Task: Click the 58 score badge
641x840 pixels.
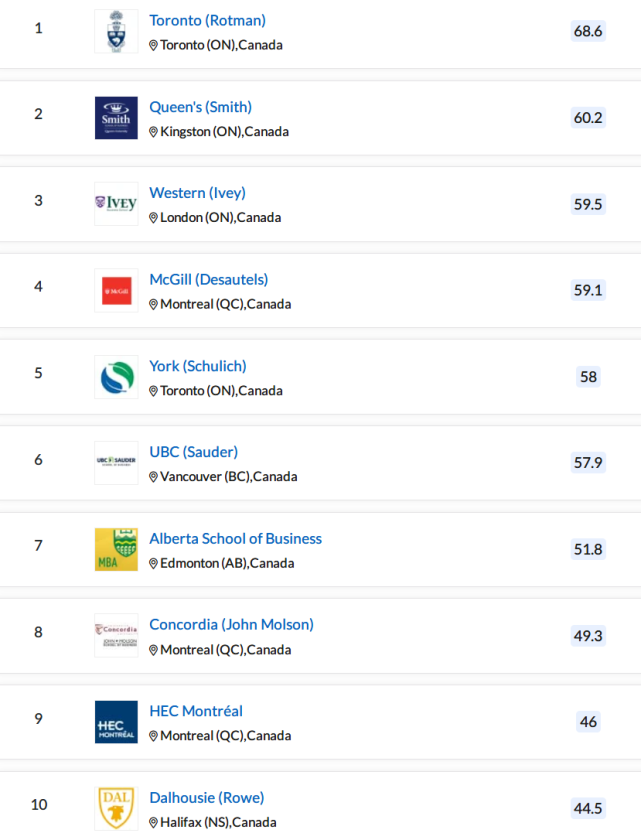Action: point(588,377)
